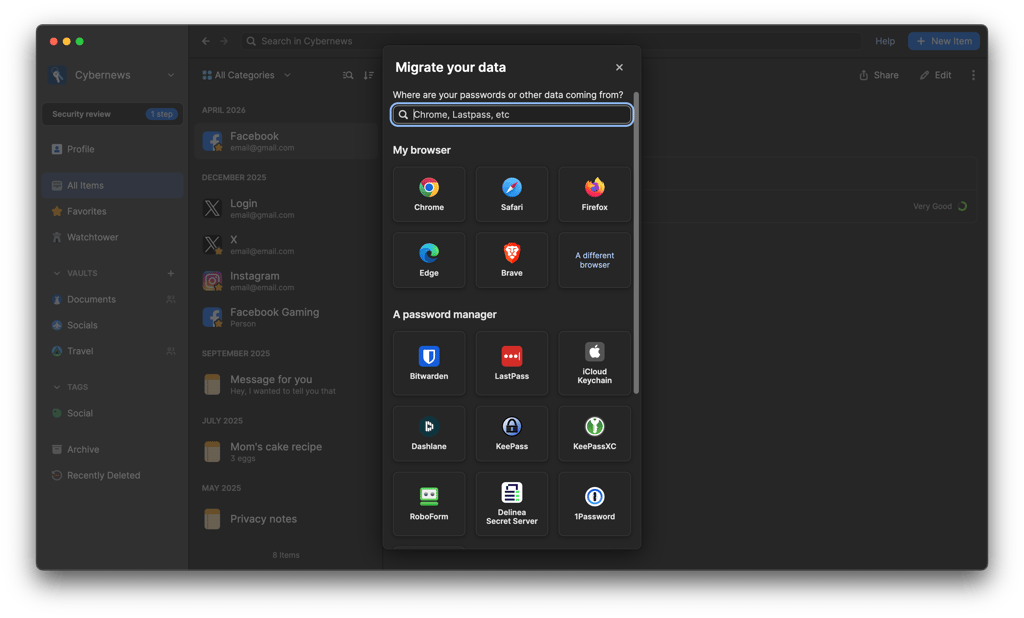The height and width of the screenshot is (618, 1024).
Task: Collapse the Tags section
Action: [56, 387]
